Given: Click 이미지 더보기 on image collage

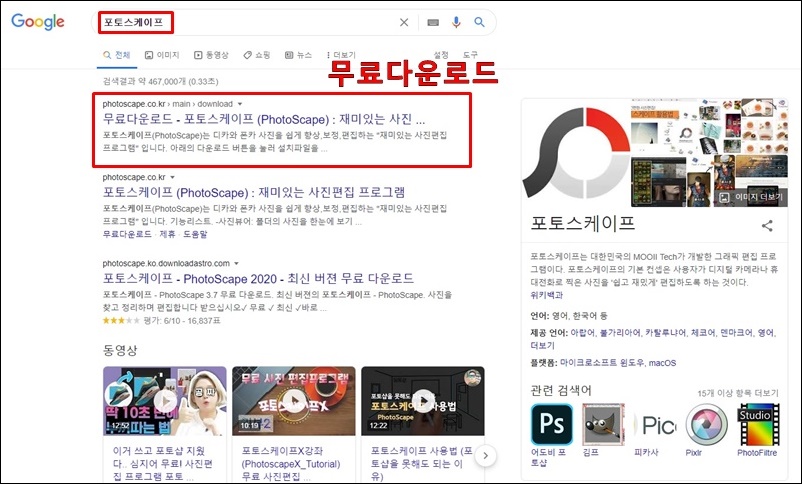Looking at the screenshot, I should coord(751,197).
